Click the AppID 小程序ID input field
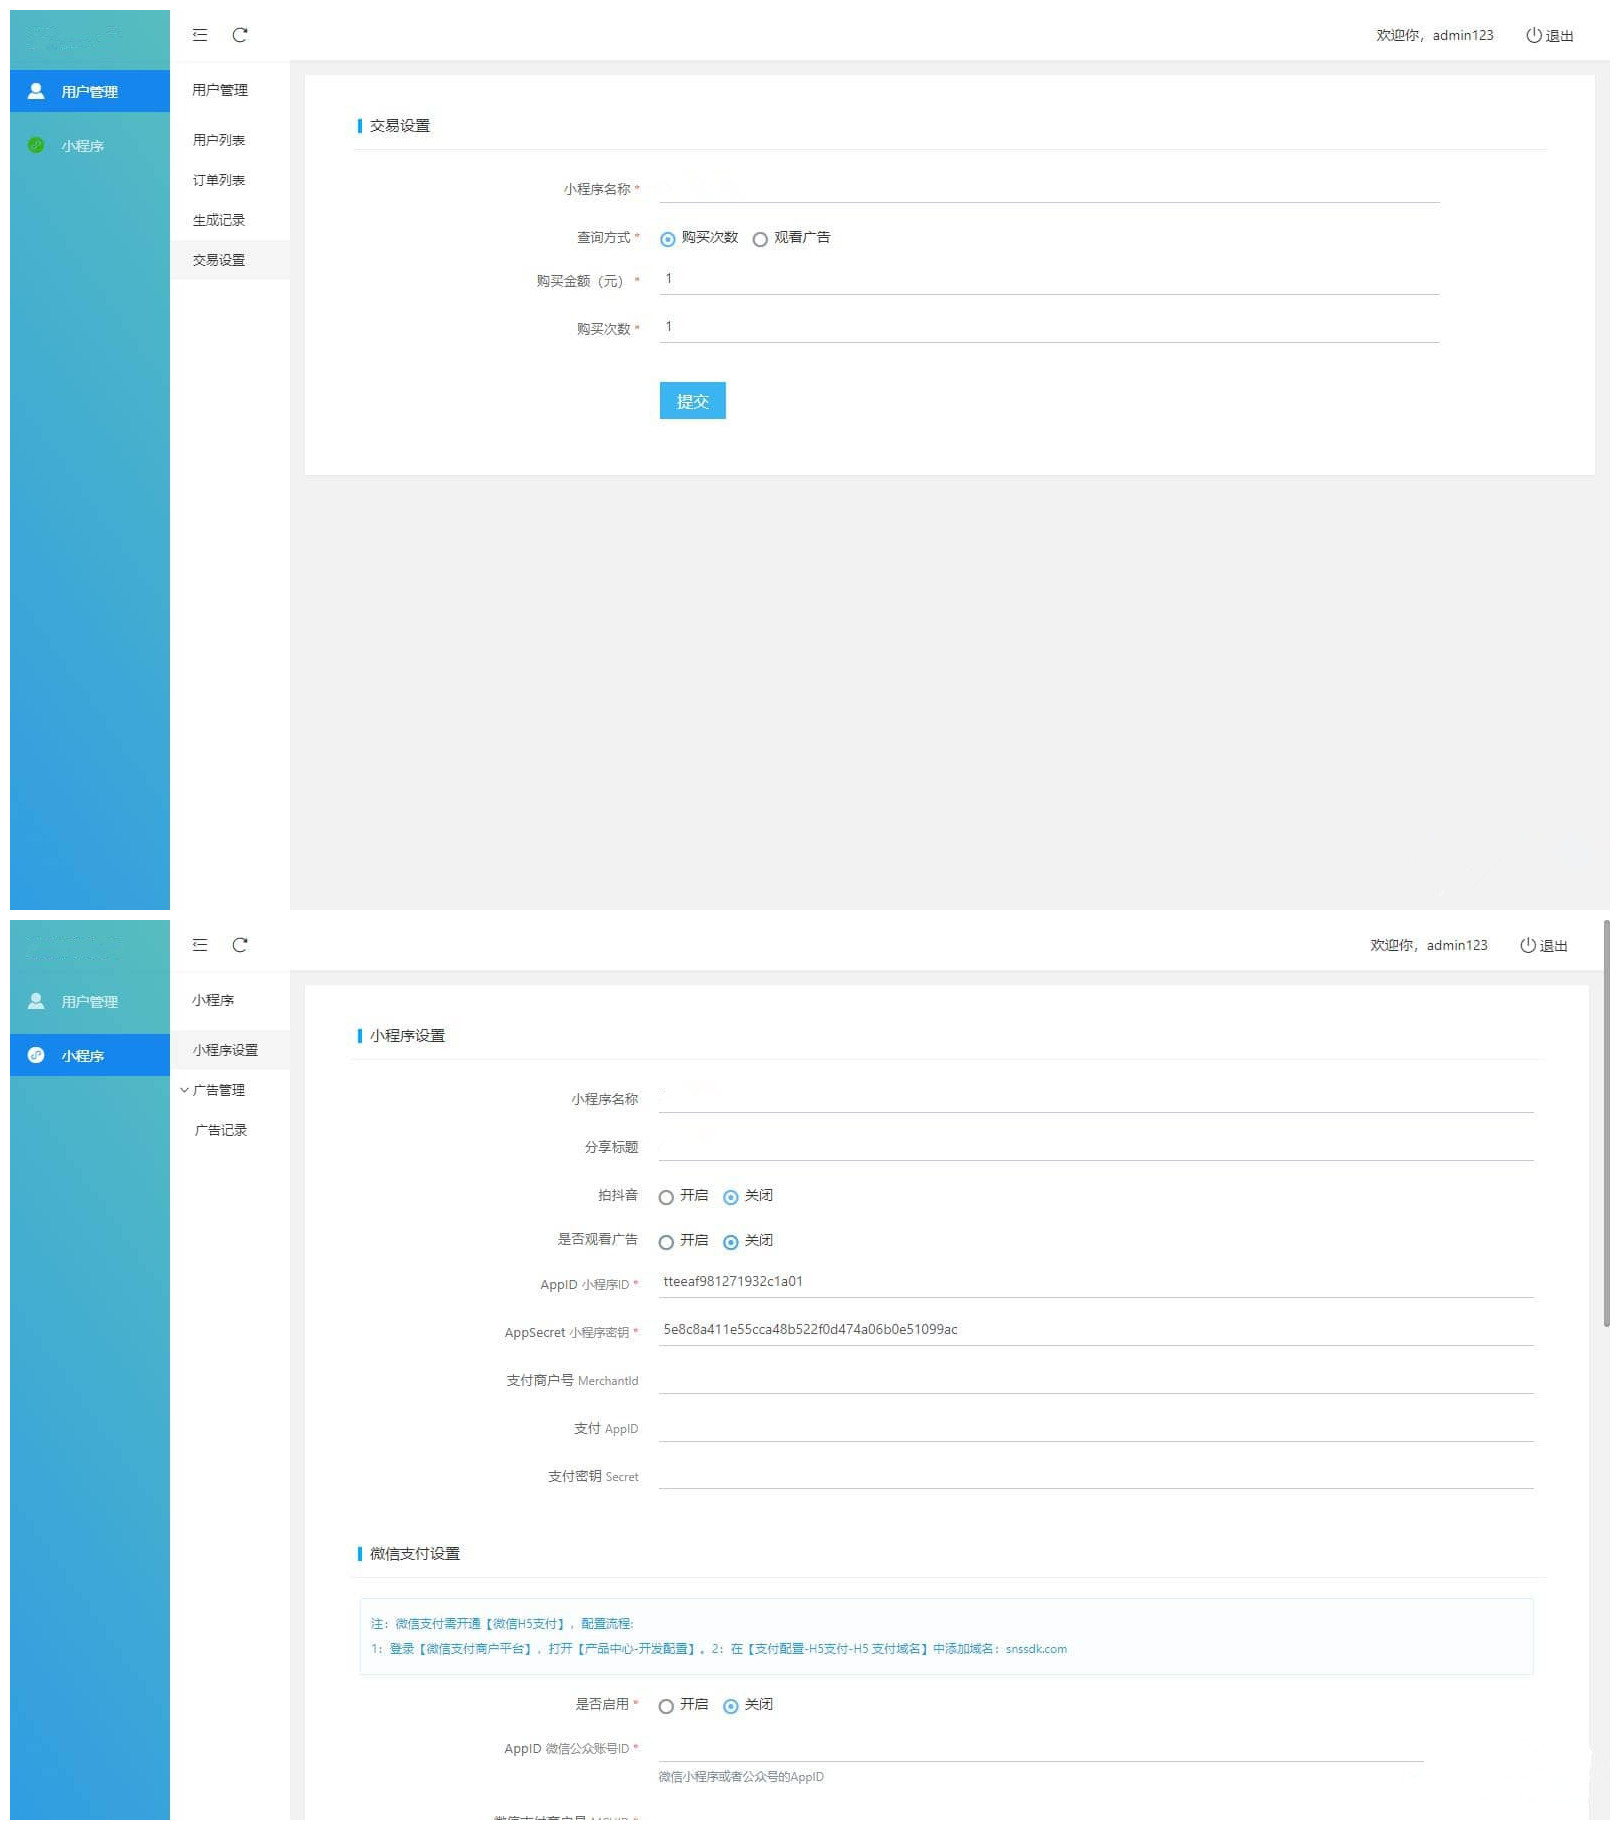The height and width of the screenshot is (1830, 1620). point(1096,1283)
